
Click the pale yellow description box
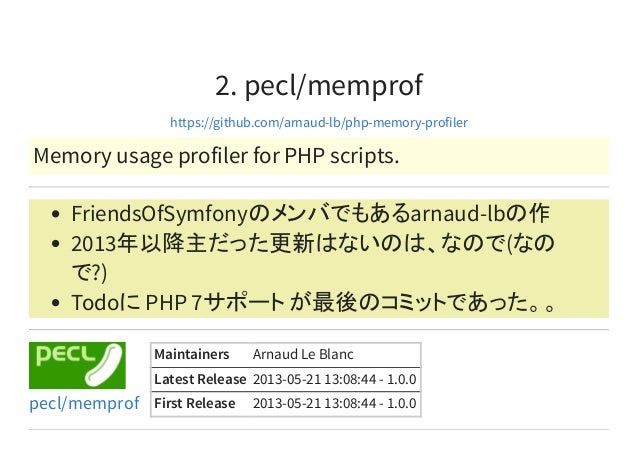319,156
